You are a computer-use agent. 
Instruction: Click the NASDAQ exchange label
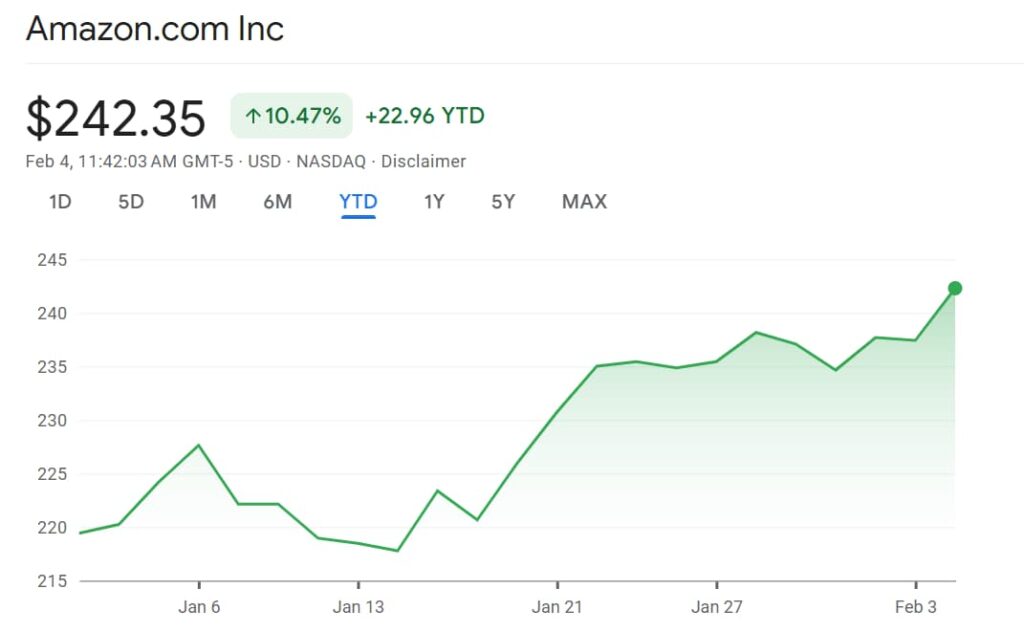pyautogui.click(x=330, y=161)
